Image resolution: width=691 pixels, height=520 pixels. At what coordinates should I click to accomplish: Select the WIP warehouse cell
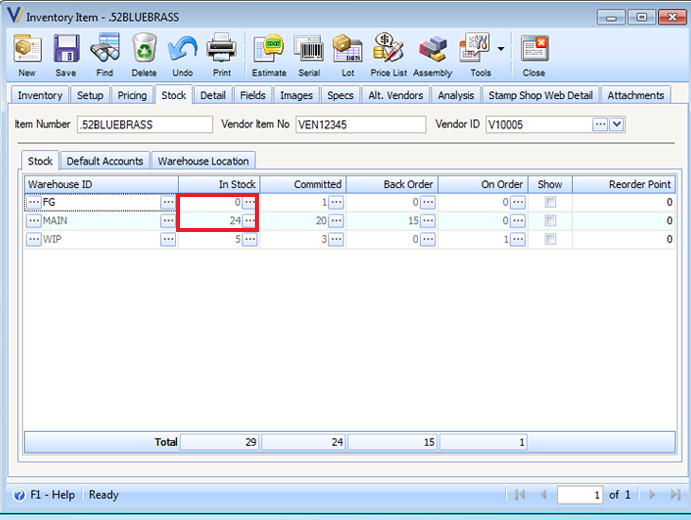point(101,239)
